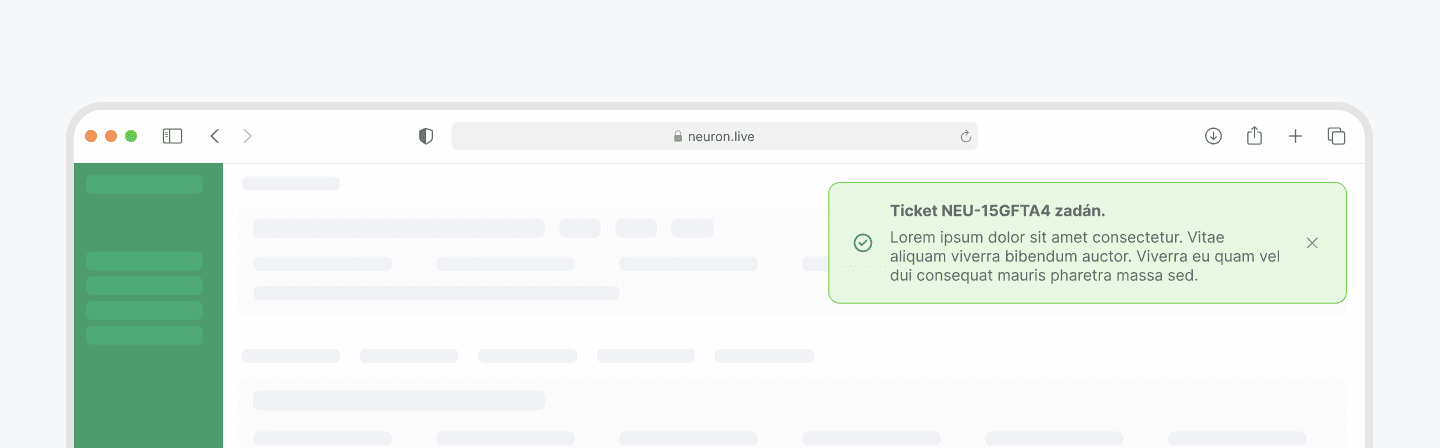Go back with the left chevron
This screenshot has height=448, width=1440.
pos(214,136)
